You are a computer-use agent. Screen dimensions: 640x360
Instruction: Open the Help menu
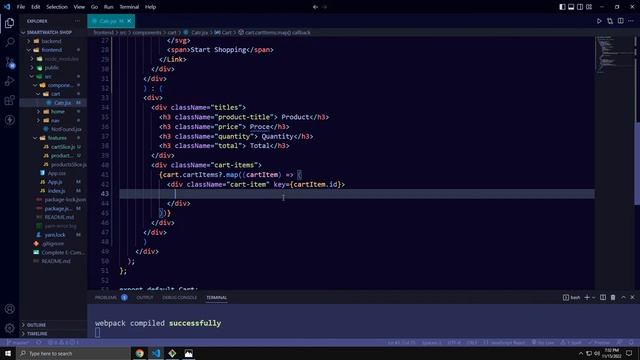coord(150,7)
